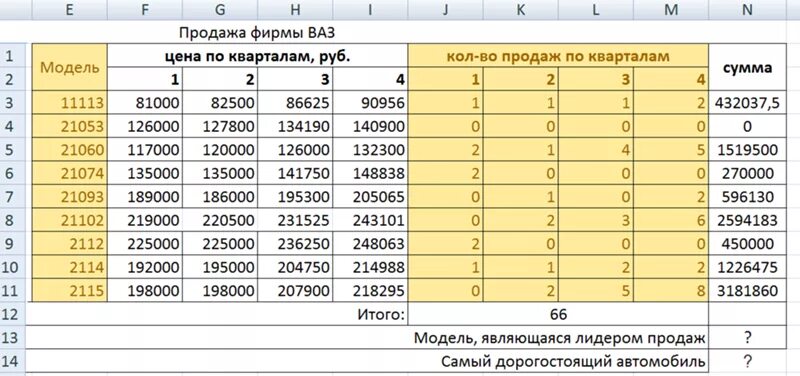Click the title cell 'Продажа фирмы ВАЗ'
Image resolution: width=800 pixels, height=376 pixels.
(x=257, y=33)
